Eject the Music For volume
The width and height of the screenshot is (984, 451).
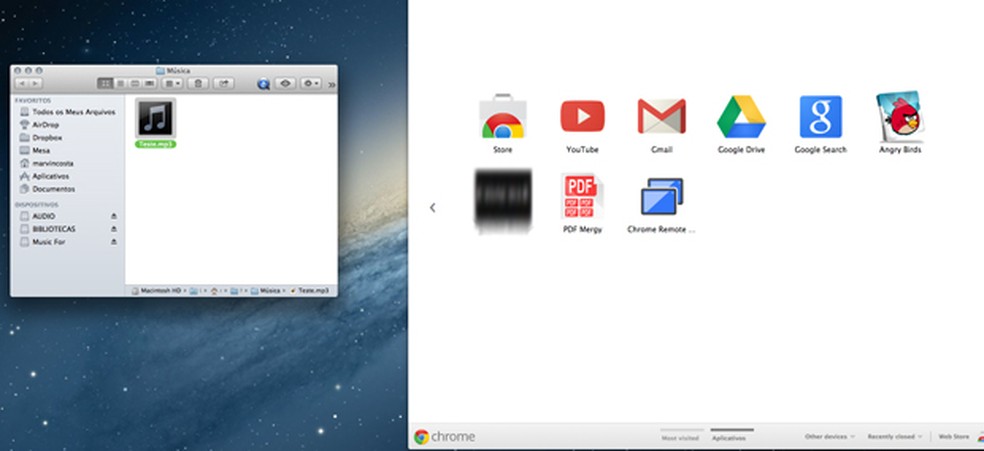[x=114, y=241]
